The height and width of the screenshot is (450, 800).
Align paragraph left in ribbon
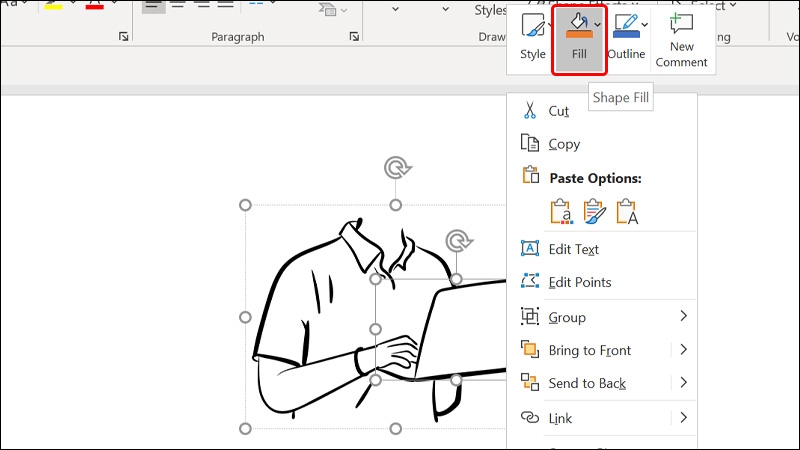(x=154, y=5)
